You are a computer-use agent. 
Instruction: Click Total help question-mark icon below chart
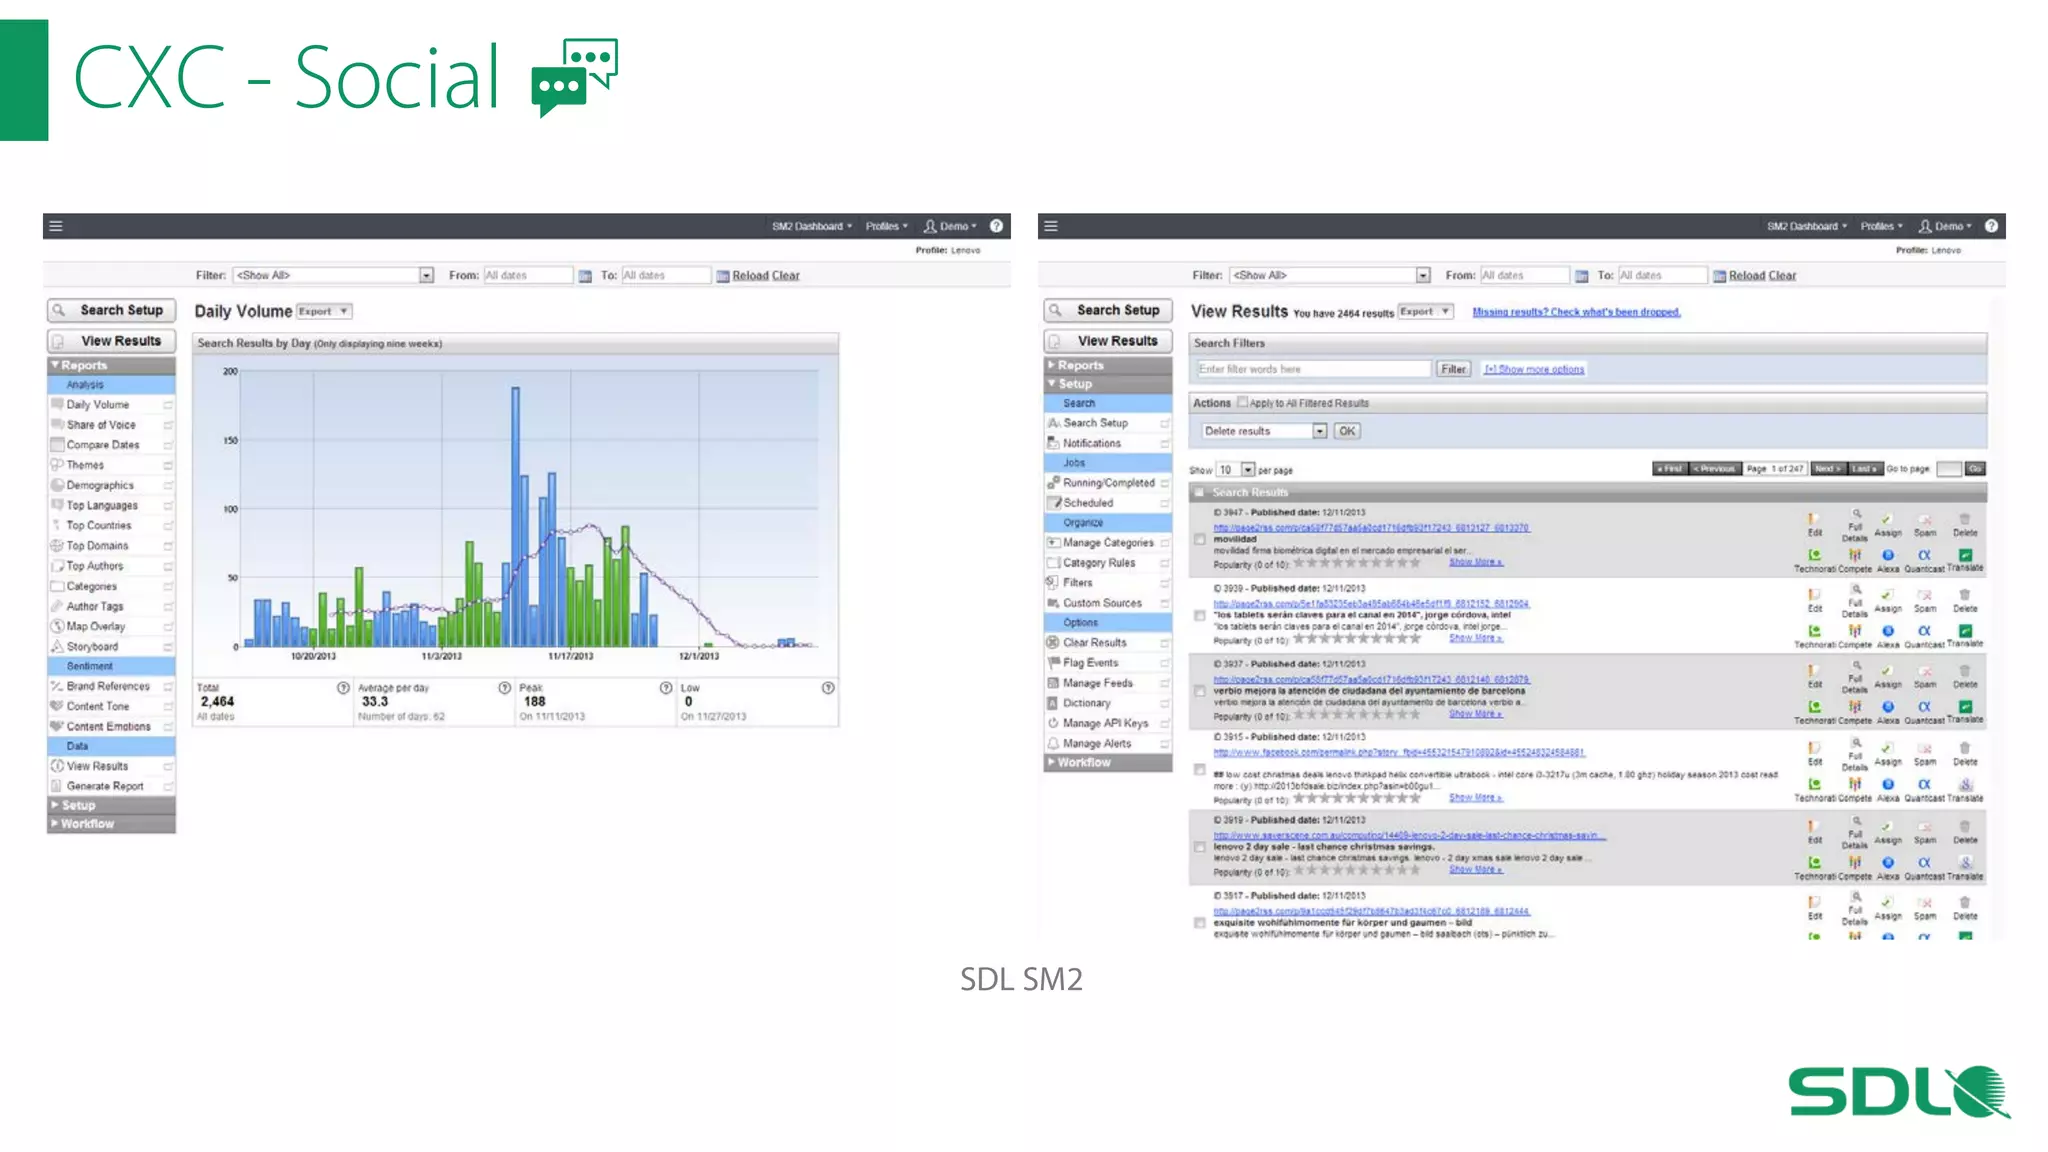pos(343,688)
